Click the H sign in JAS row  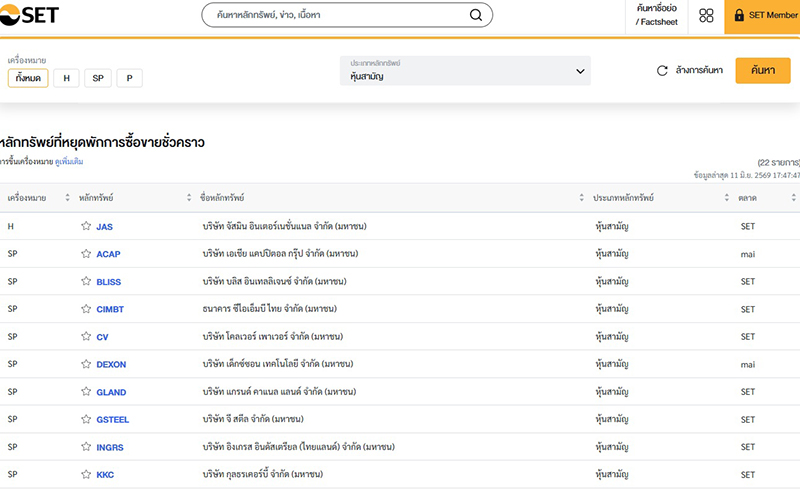click(11, 226)
